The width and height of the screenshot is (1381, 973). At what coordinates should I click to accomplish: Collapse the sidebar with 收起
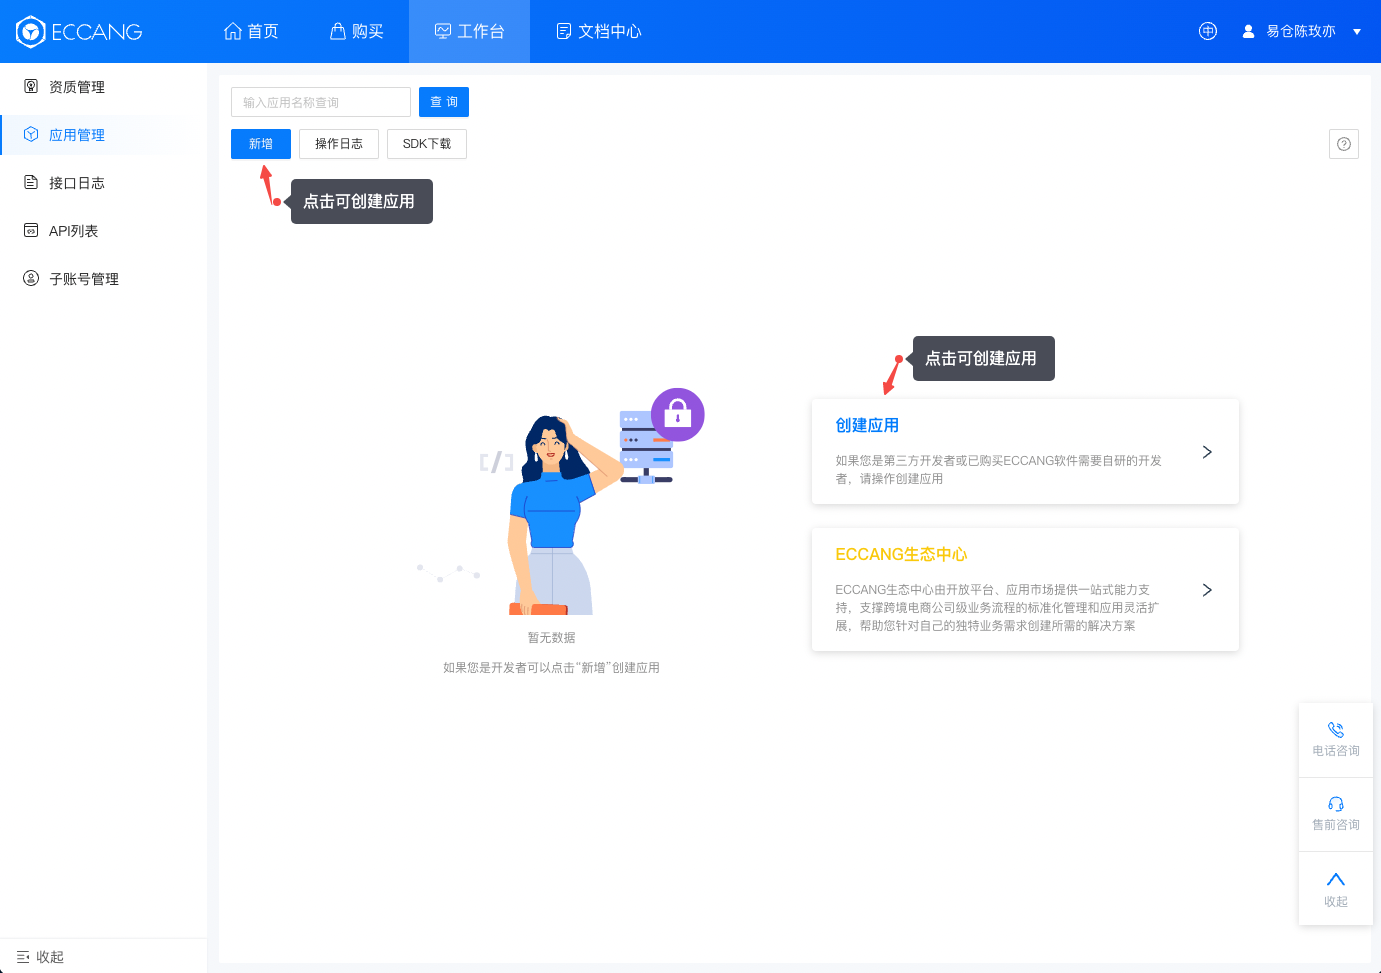coord(40,957)
